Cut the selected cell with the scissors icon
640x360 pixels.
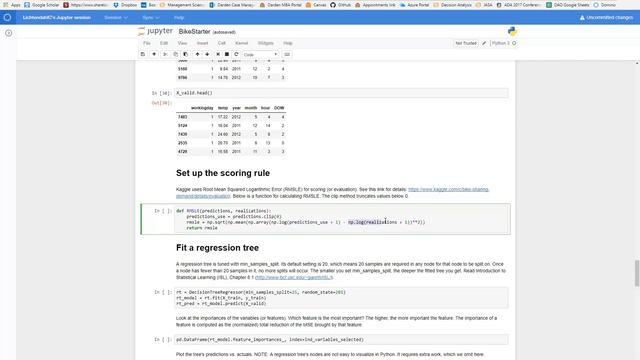tap(165, 54)
